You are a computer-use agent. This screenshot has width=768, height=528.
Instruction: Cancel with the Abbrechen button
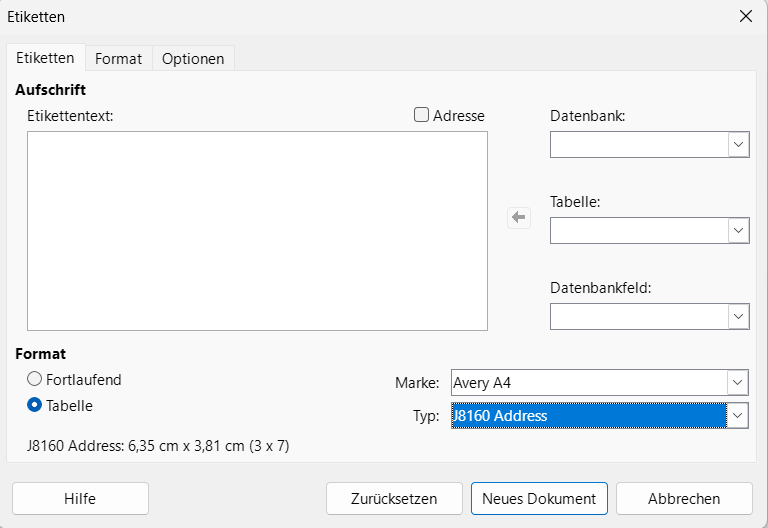click(683, 498)
